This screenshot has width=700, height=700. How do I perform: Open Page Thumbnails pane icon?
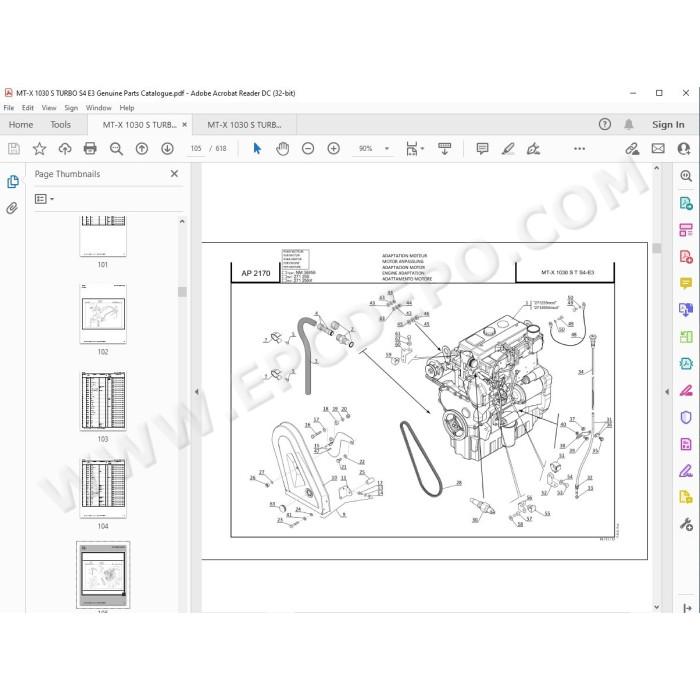(x=13, y=182)
